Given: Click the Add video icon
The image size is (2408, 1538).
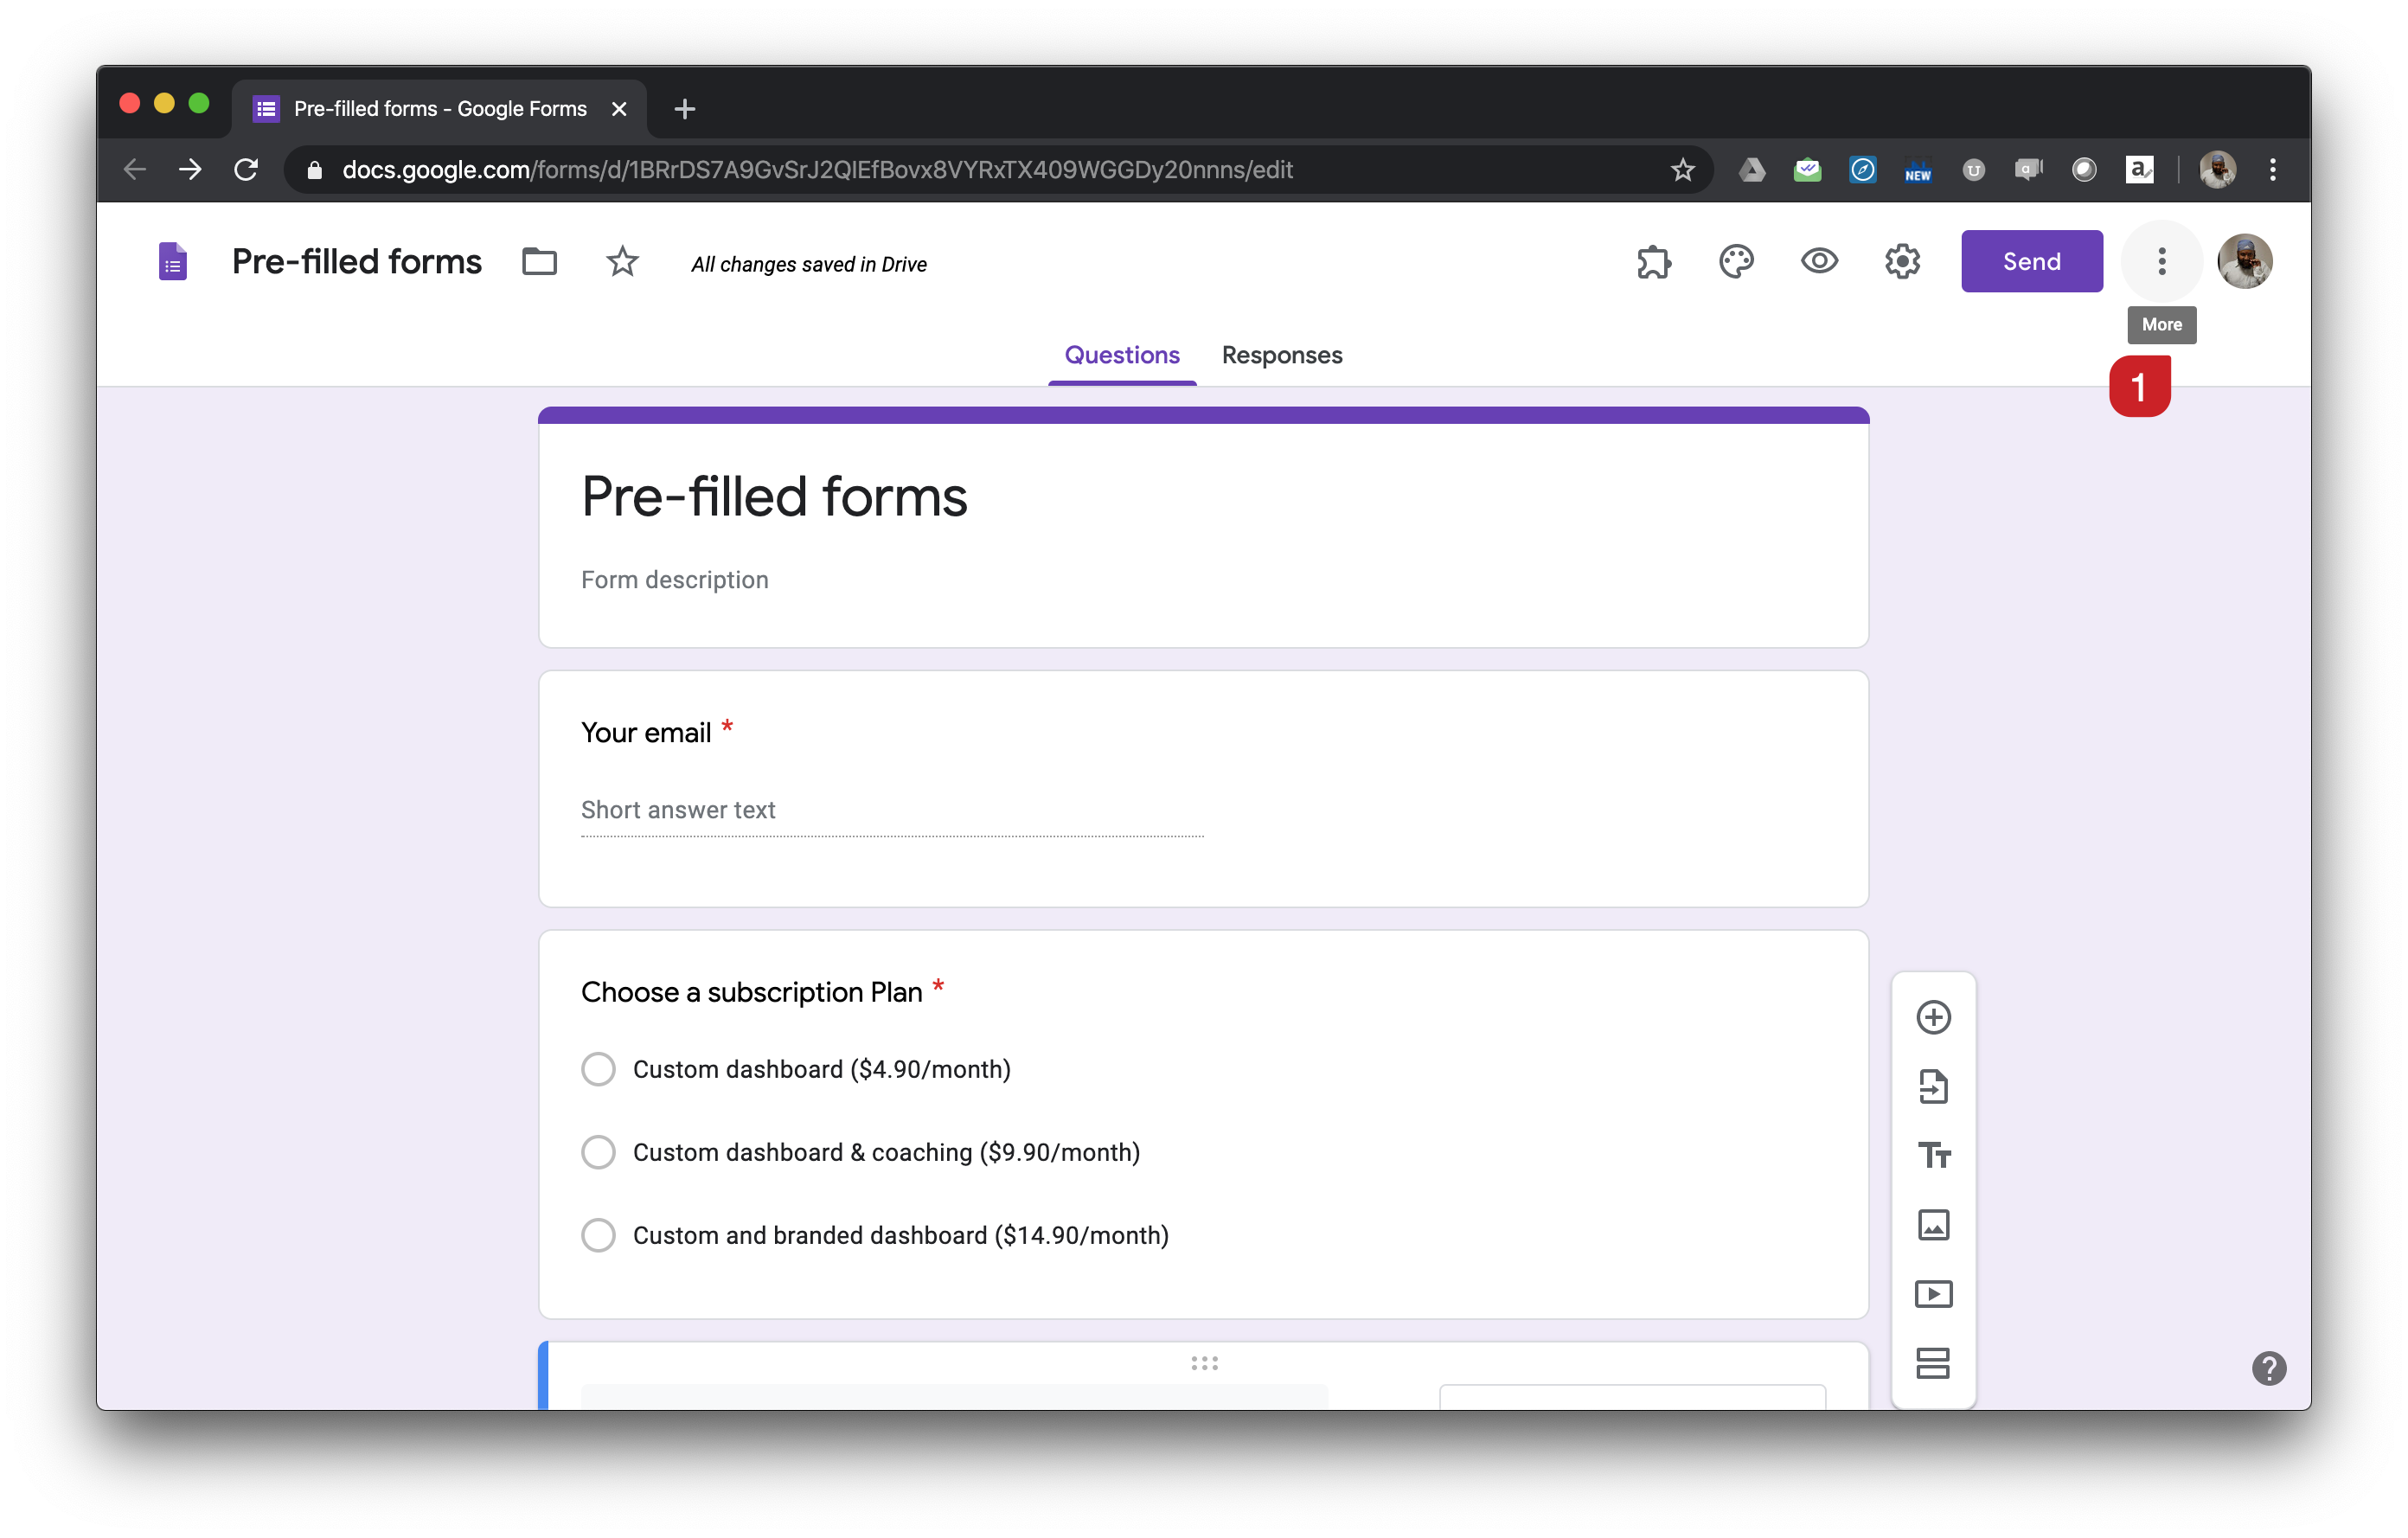Looking at the screenshot, I should [1933, 1294].
